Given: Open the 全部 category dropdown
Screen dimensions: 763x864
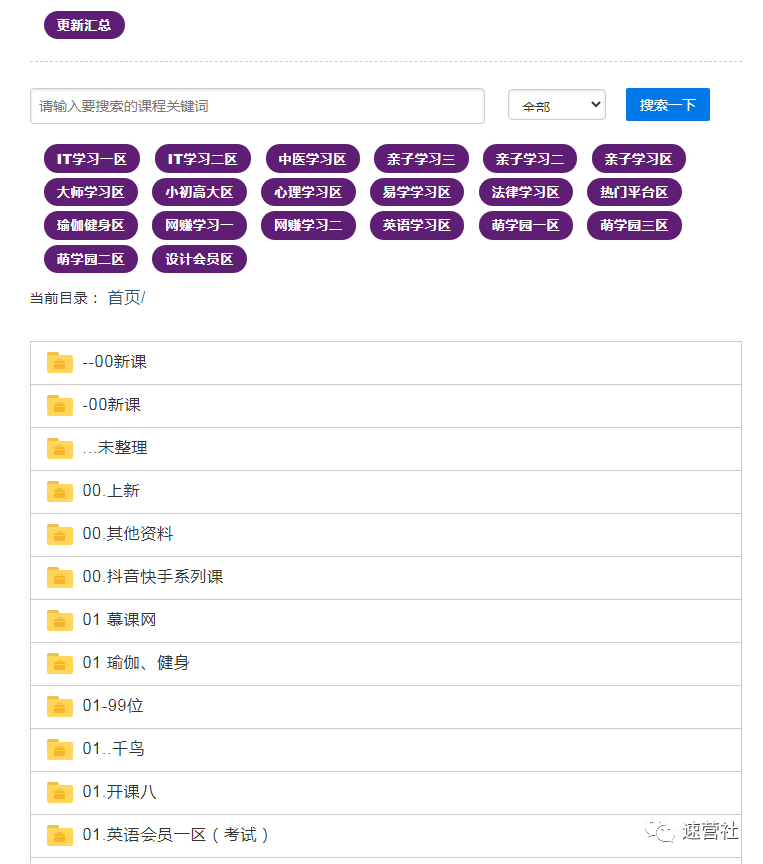Looking at the screenshot, I should tap(556, 105).
